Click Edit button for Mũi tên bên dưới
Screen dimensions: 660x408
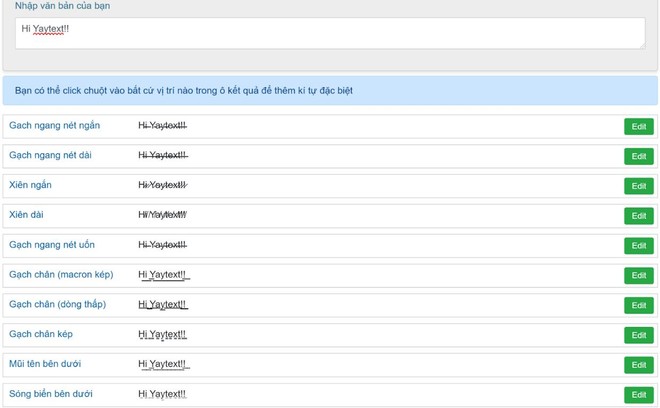click(639, 365)
